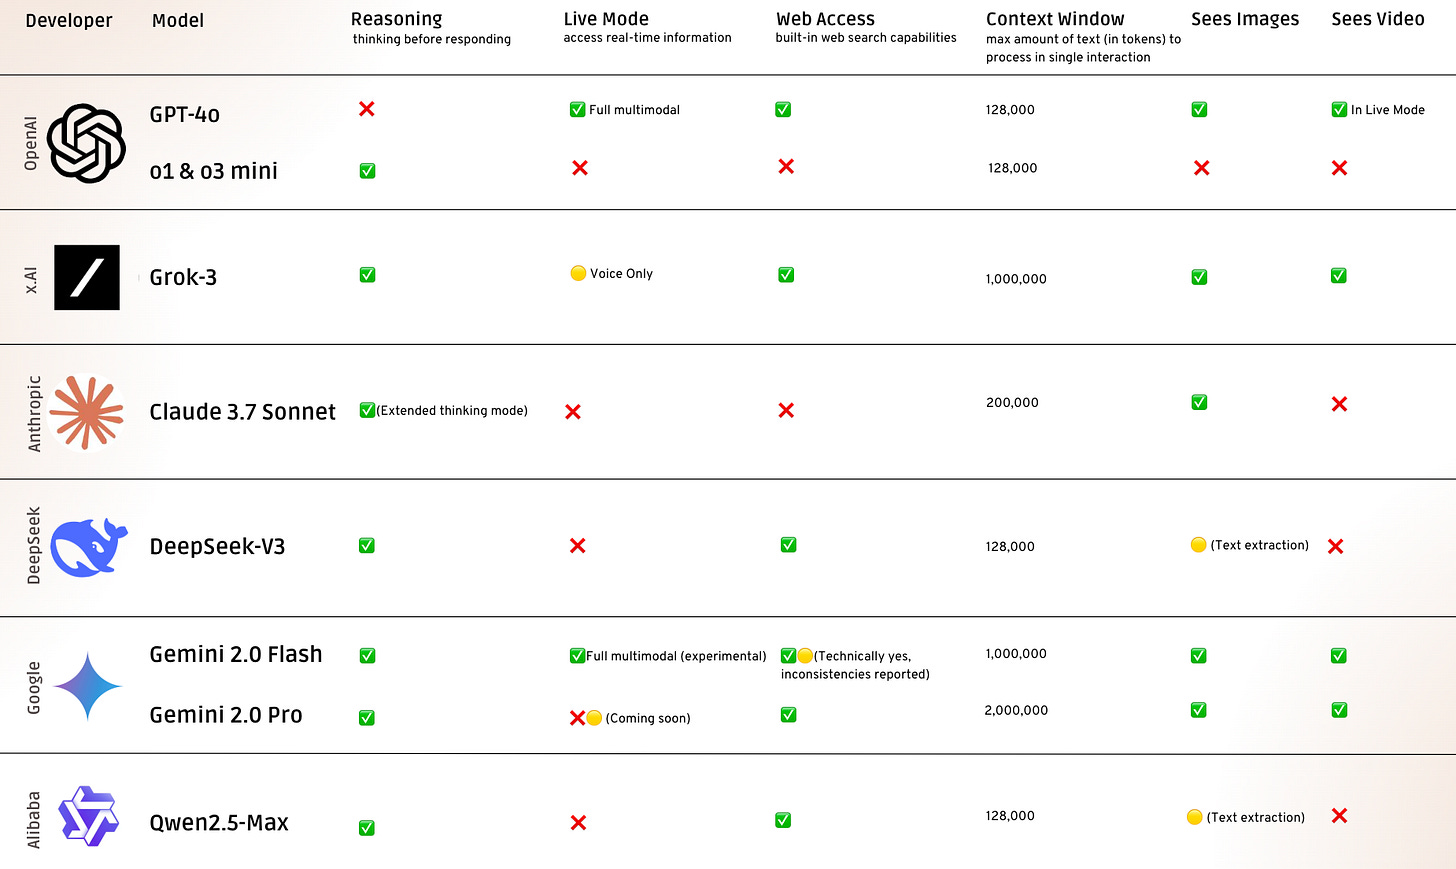Click the red X for o1 & o3 mini Sees Images
Viewport: 1456px width, 869px height.
point(1202,168)
